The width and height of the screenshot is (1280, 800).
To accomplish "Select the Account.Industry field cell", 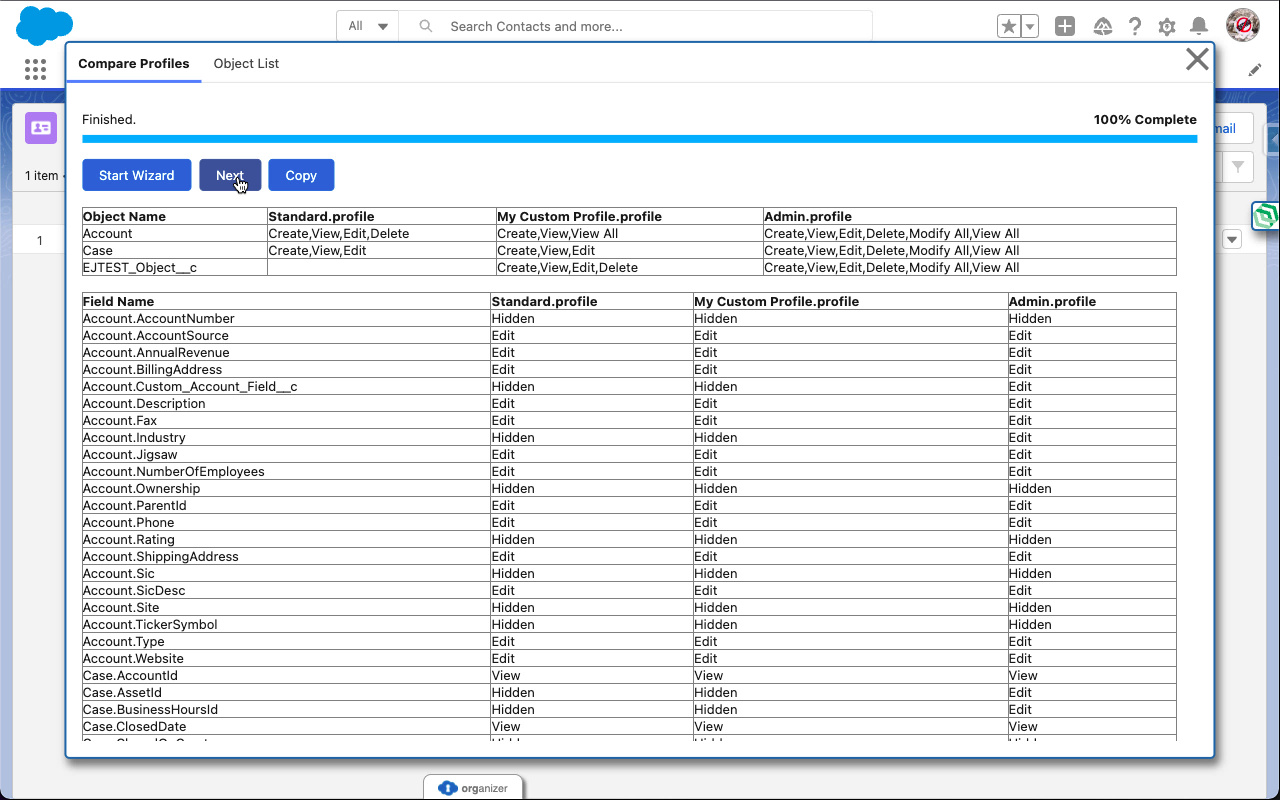I will pos(286,437).
